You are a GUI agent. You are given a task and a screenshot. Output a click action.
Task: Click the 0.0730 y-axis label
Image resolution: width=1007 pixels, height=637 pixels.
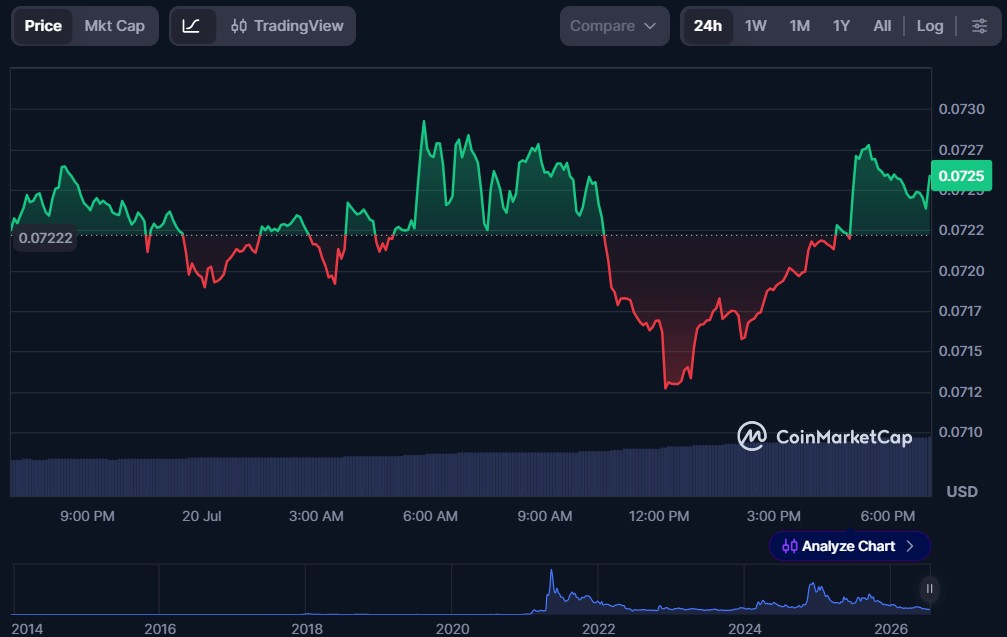[961, 109]
